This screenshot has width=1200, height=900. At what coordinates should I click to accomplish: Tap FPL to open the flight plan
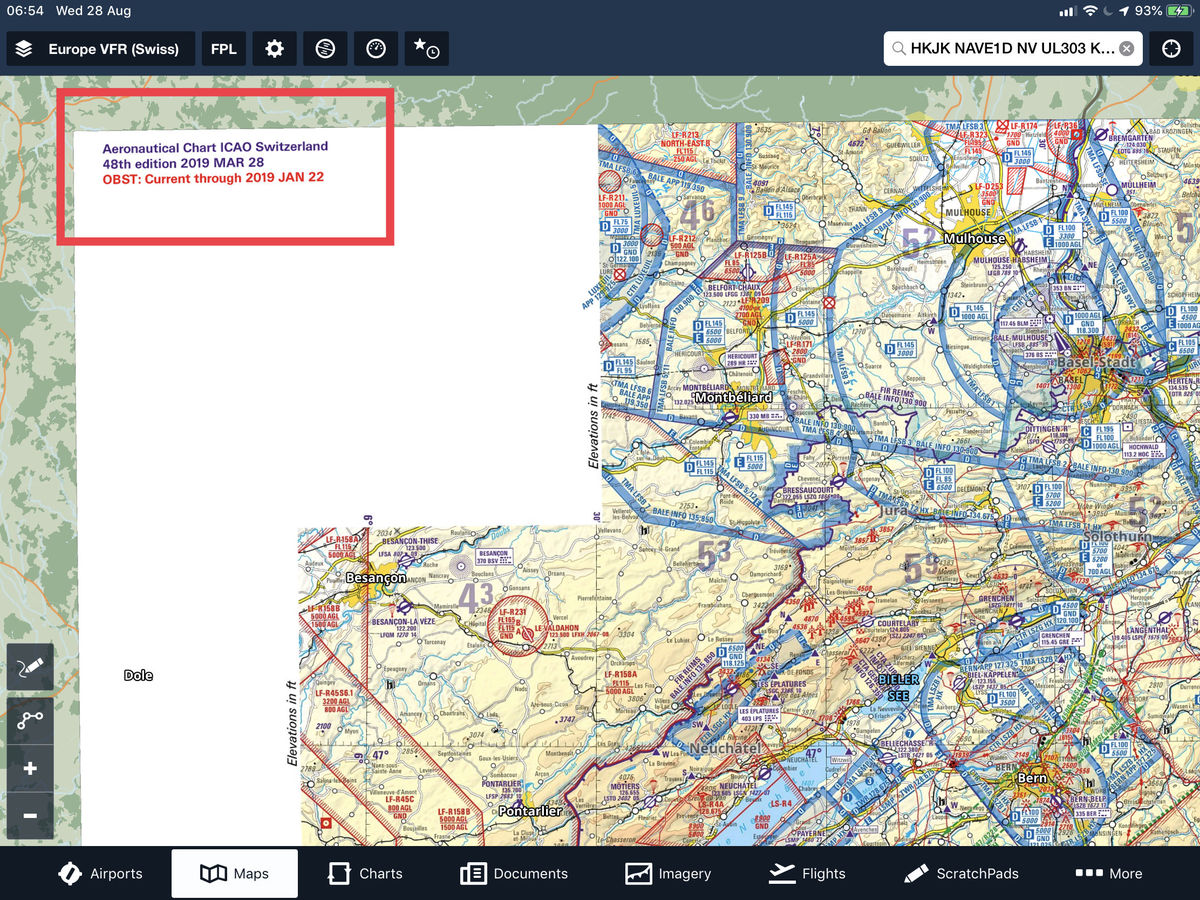[x=223, y=48]
